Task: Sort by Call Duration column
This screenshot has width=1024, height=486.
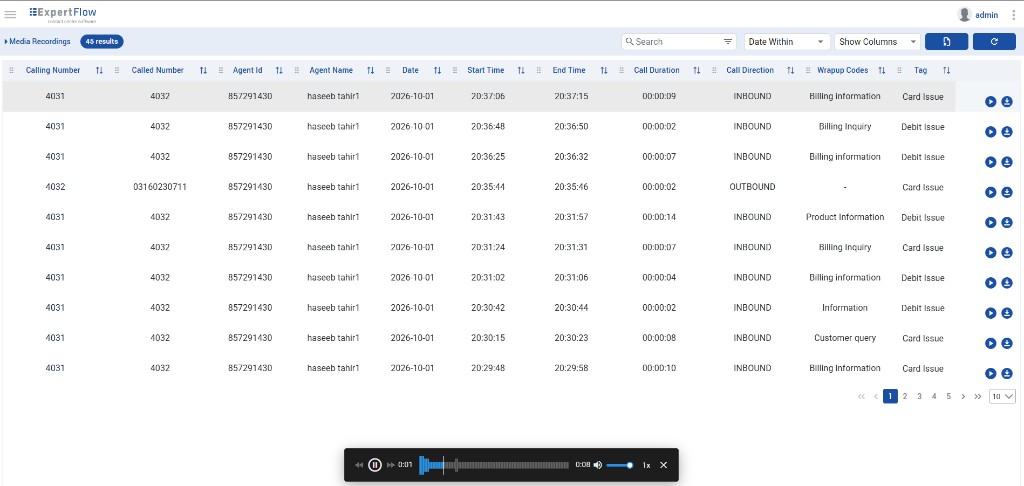Action: coord(696,71)
